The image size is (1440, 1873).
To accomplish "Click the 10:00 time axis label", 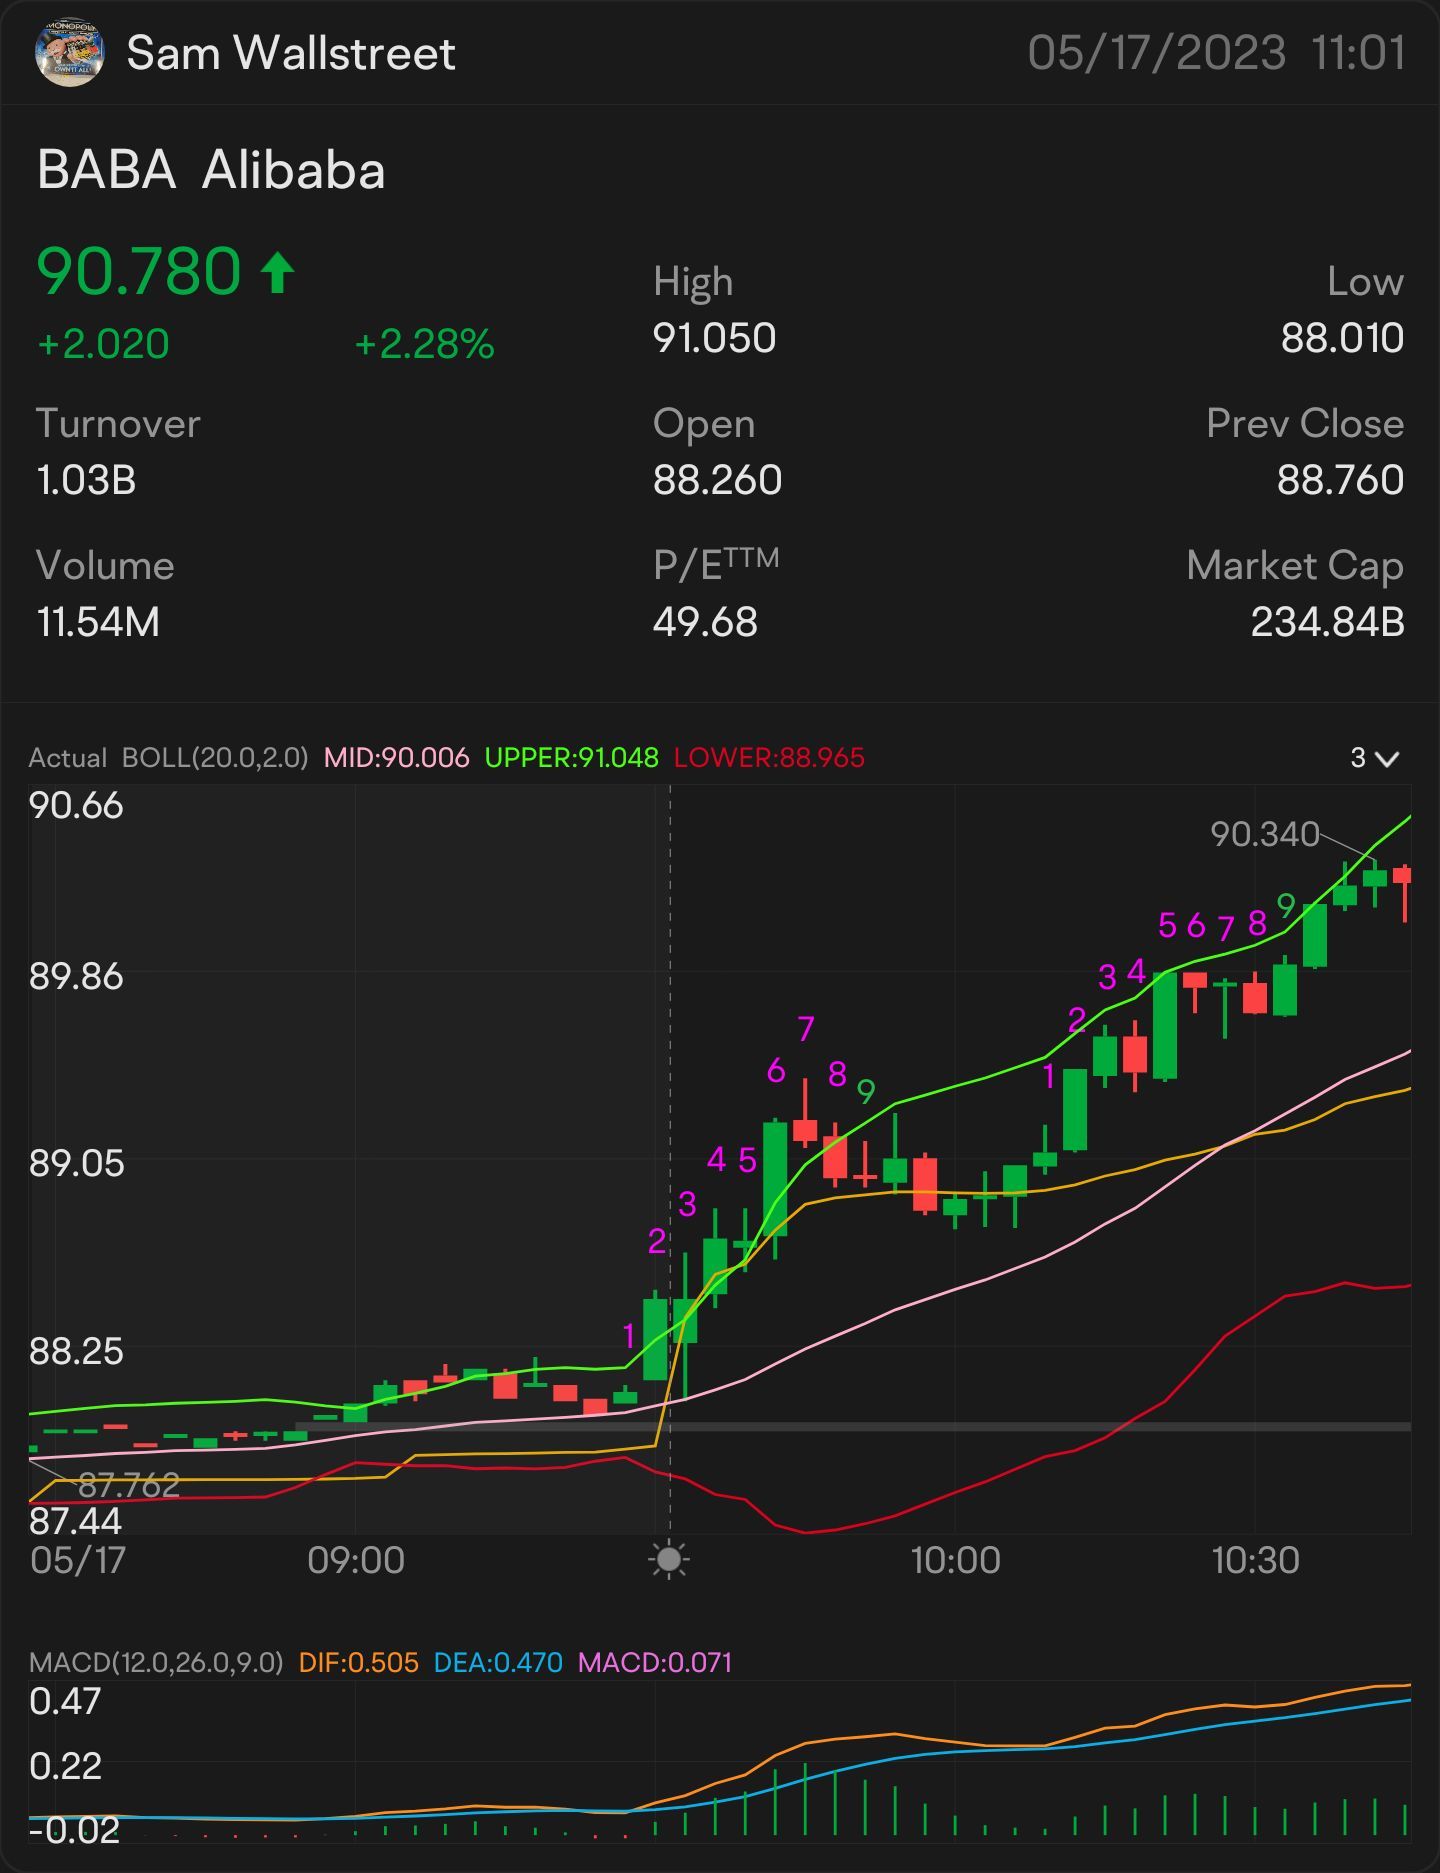I will 955,1560.
